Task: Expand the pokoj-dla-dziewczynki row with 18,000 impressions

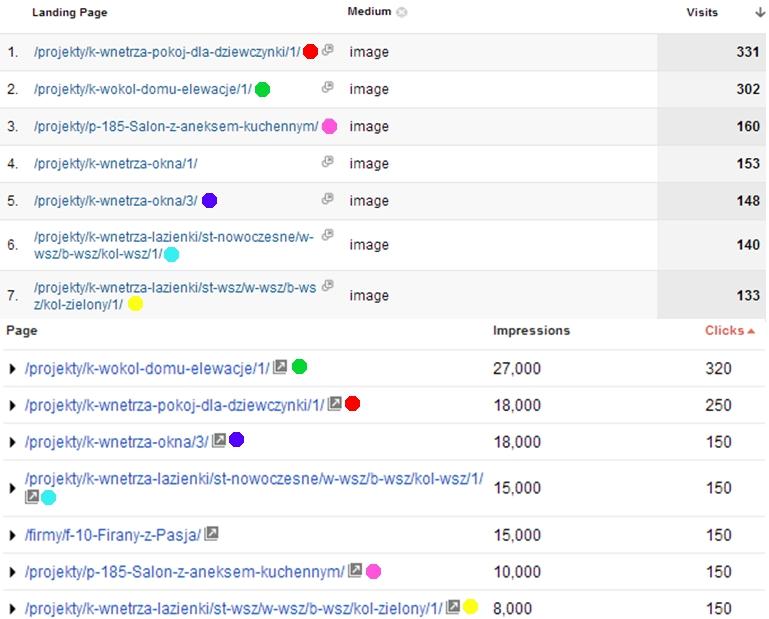Action: [x=12, y=405]
